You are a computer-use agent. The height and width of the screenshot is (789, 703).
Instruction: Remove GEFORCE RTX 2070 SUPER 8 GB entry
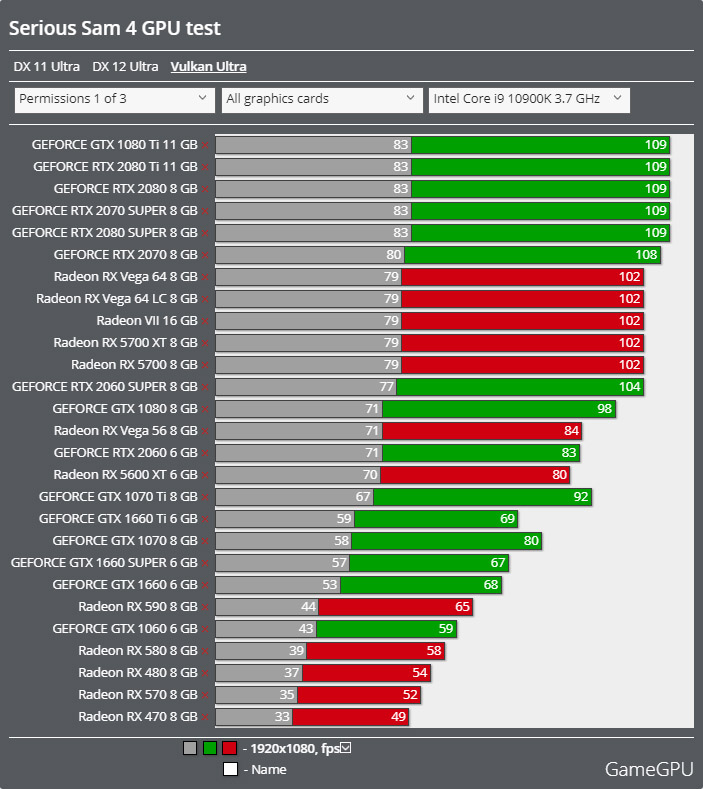(205, 211)
